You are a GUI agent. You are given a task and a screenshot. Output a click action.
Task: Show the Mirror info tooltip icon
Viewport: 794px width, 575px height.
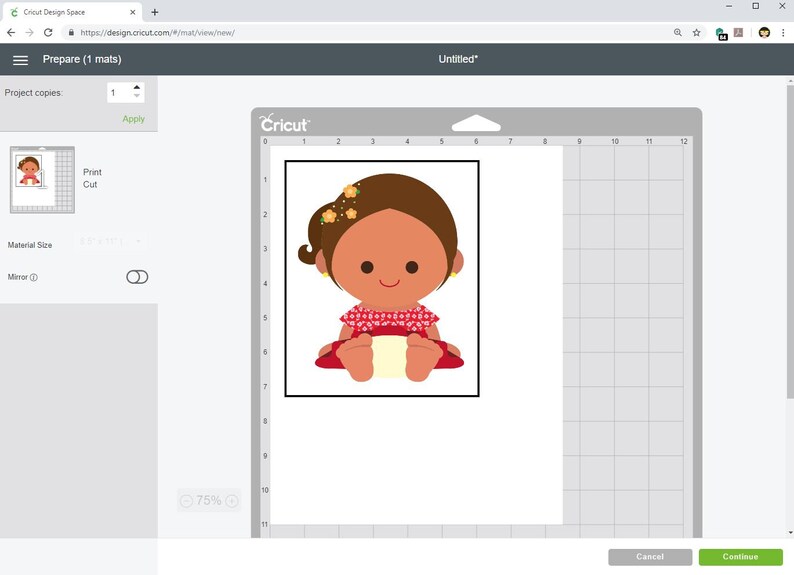point(34,277)
